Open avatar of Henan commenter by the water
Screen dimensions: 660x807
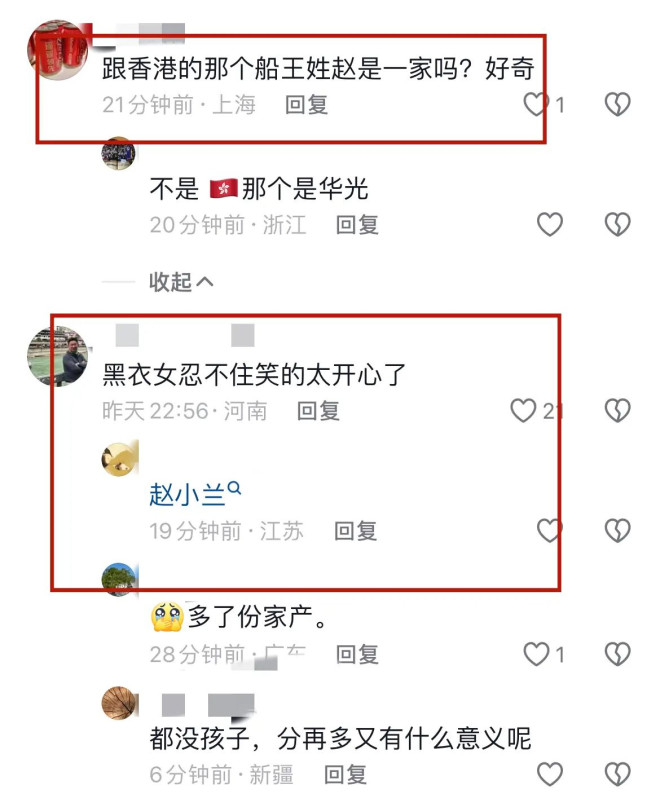click(x=58, y=356)
